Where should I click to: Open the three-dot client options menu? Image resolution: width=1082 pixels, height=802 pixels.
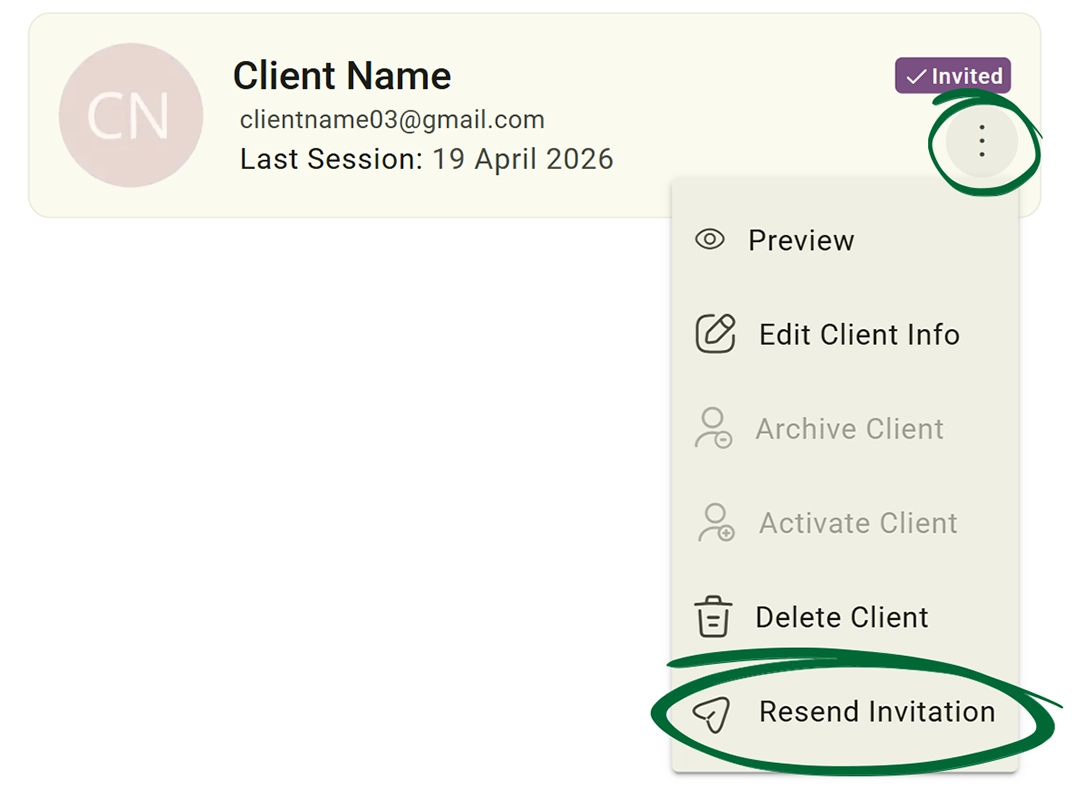tap(981, 141)
